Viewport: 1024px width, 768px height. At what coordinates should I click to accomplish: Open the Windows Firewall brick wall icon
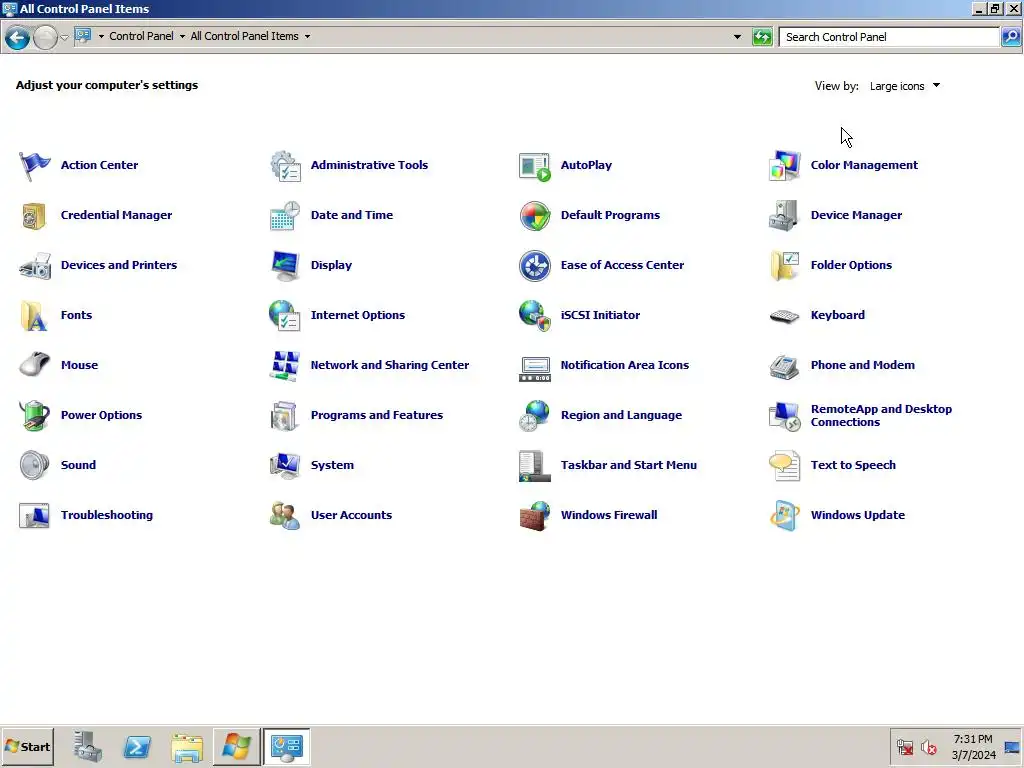pos(535,516)
